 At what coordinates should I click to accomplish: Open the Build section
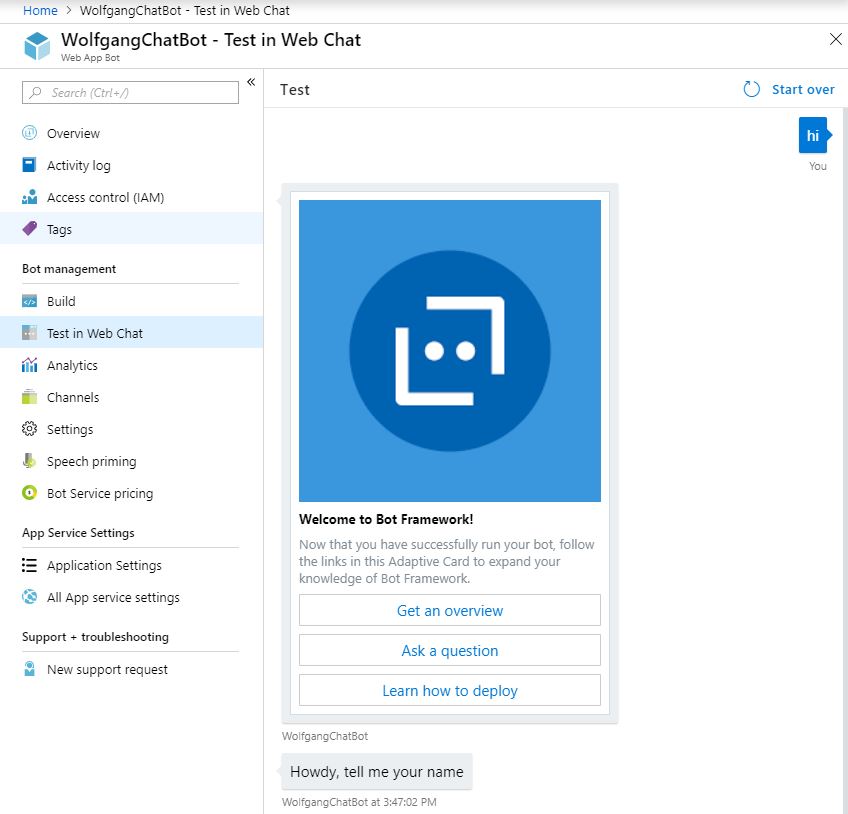(x=60, y=301)
